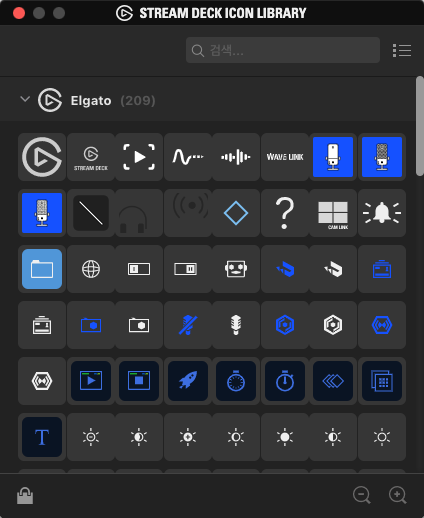Choose the blue folder-with-hexagon icon
This screenshot has height=518, width=424.
pyautogui.click(x=91, y=325)
